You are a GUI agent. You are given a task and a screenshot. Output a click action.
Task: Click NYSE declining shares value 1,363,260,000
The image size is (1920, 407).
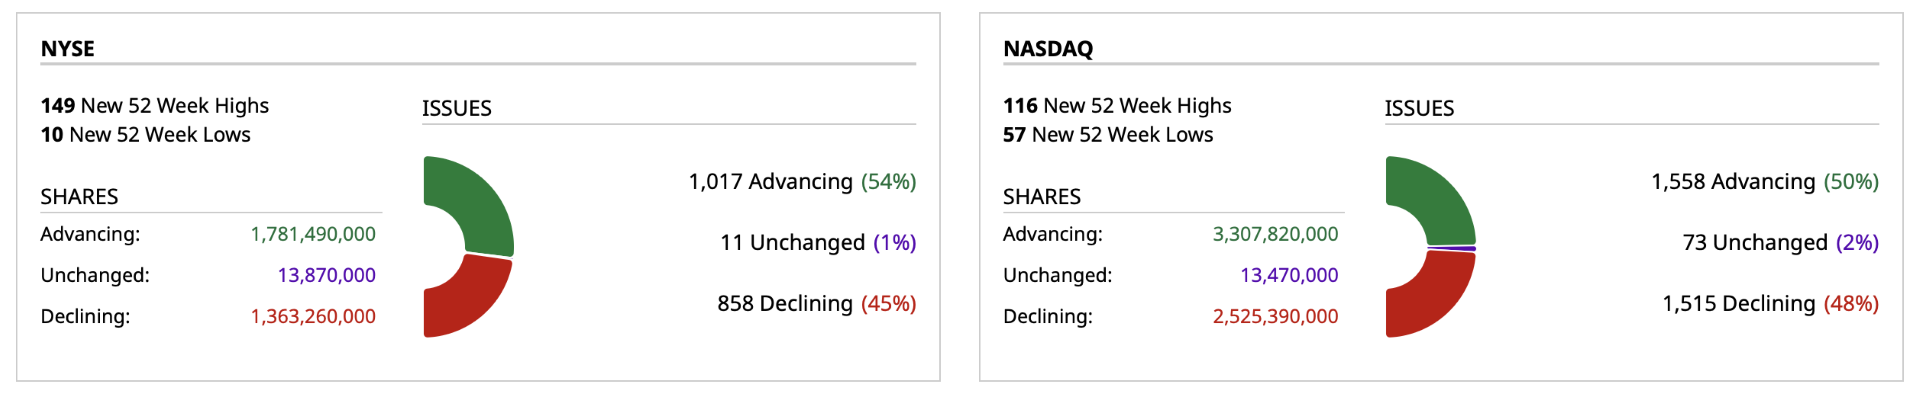point(313,316)
